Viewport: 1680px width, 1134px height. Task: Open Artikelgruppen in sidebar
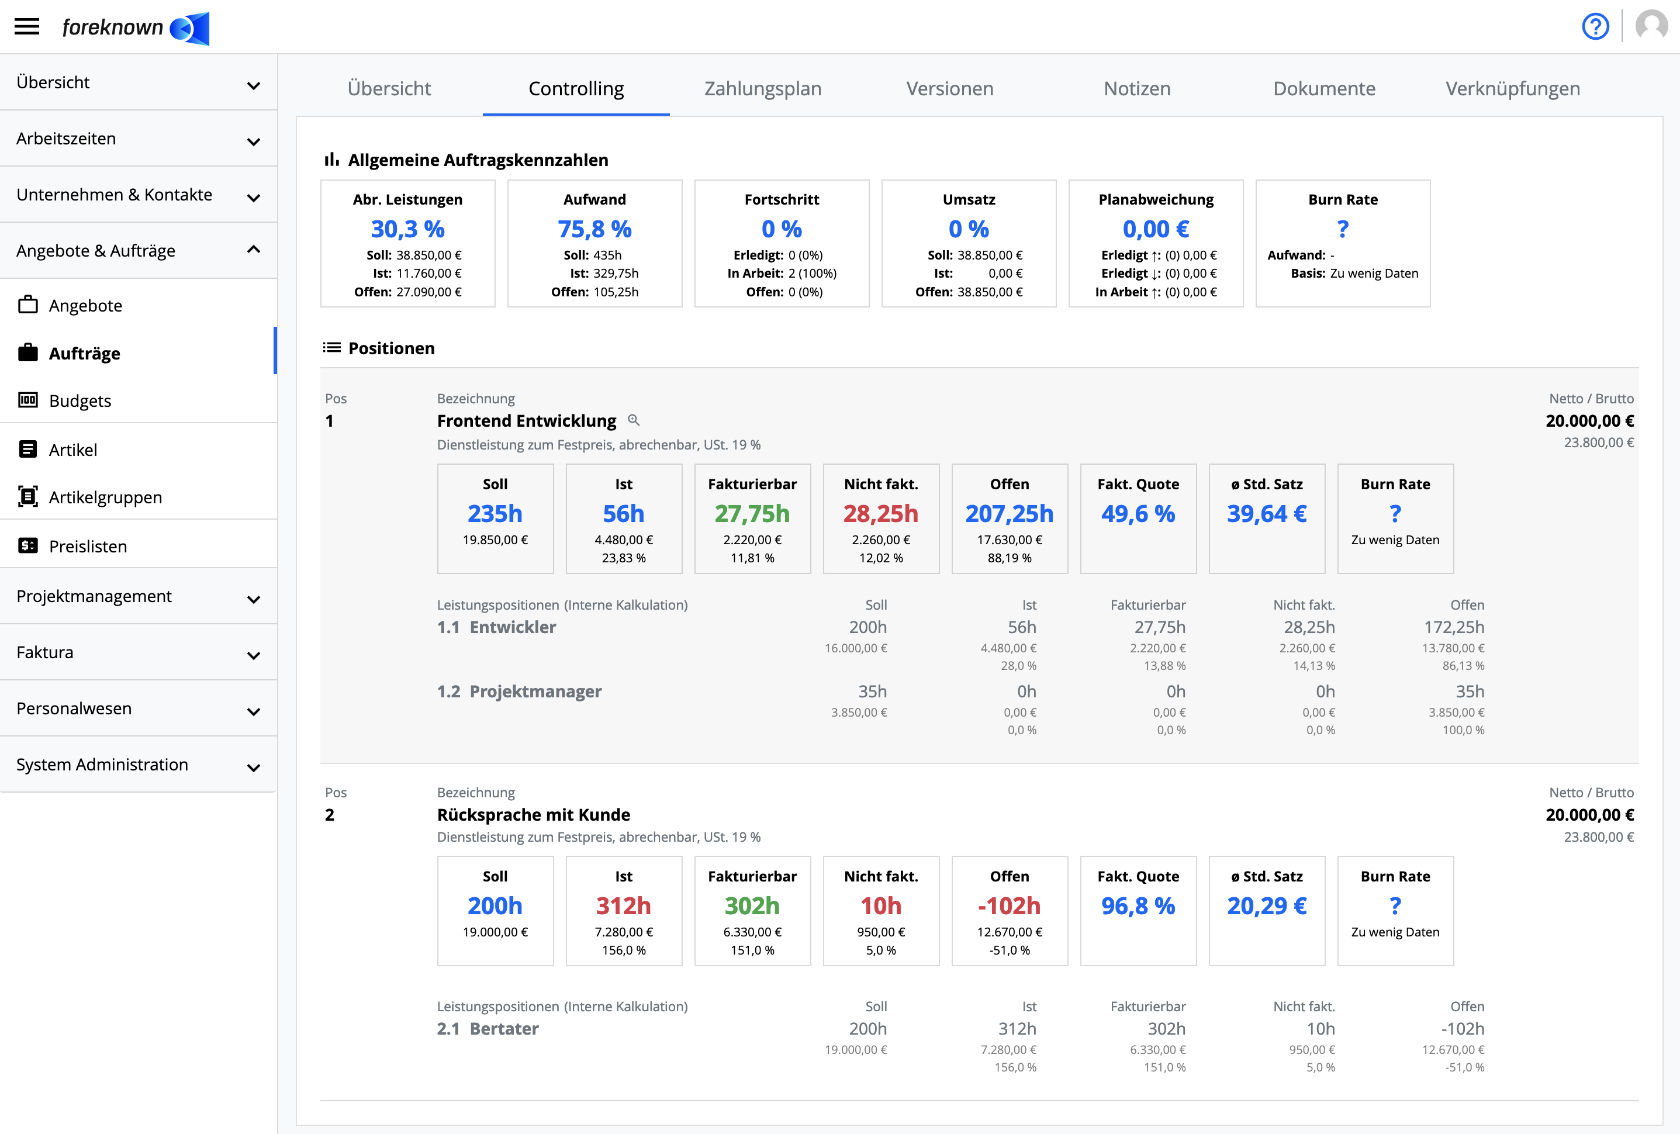click(x=138, y=497)
